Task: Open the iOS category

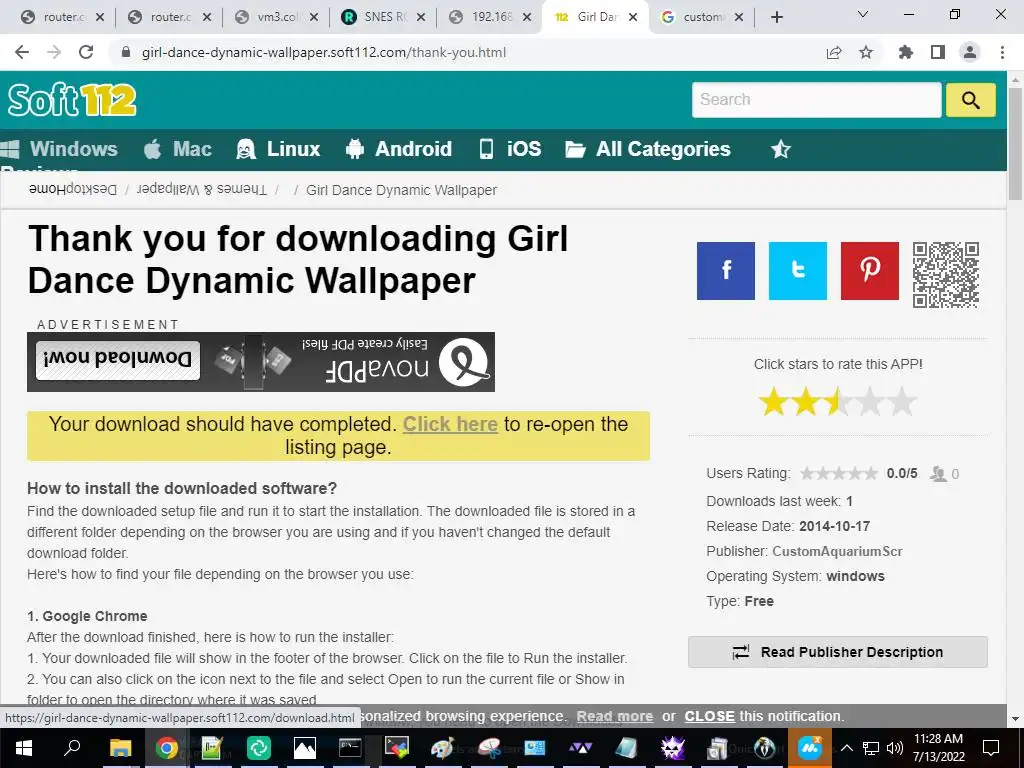Action: 510,149
